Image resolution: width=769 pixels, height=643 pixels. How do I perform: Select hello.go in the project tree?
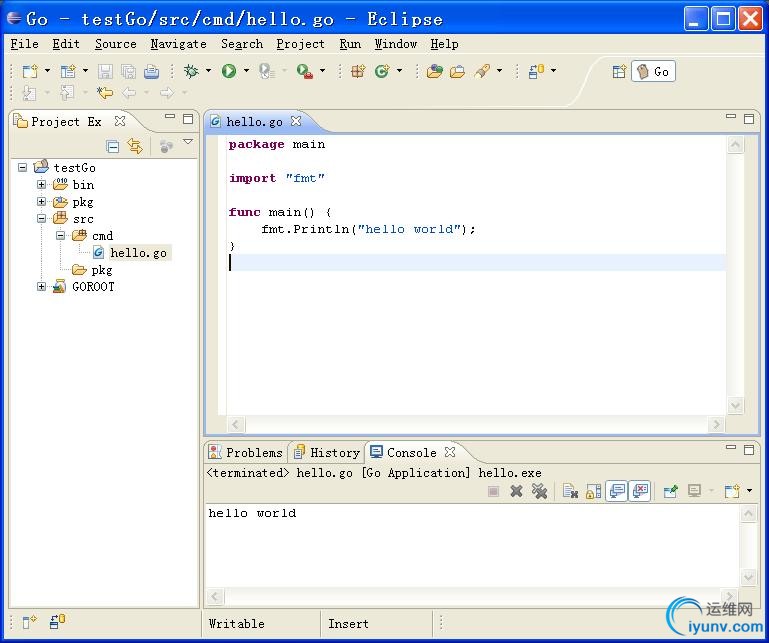138,253
